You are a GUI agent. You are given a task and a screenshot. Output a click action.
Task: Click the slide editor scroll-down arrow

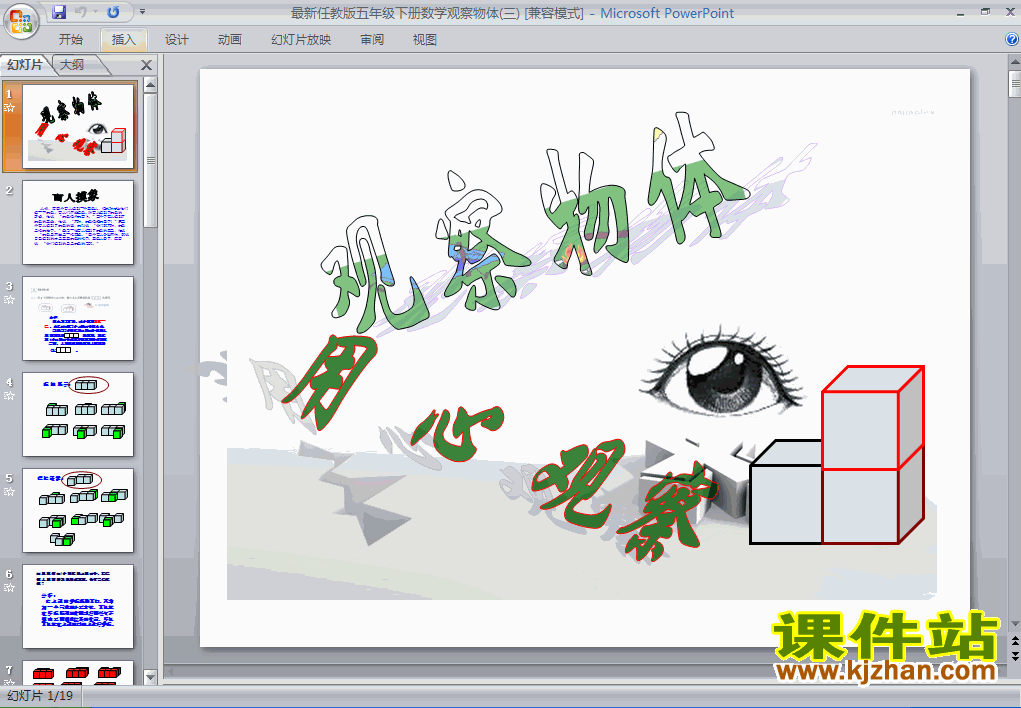pos(1014,623)
